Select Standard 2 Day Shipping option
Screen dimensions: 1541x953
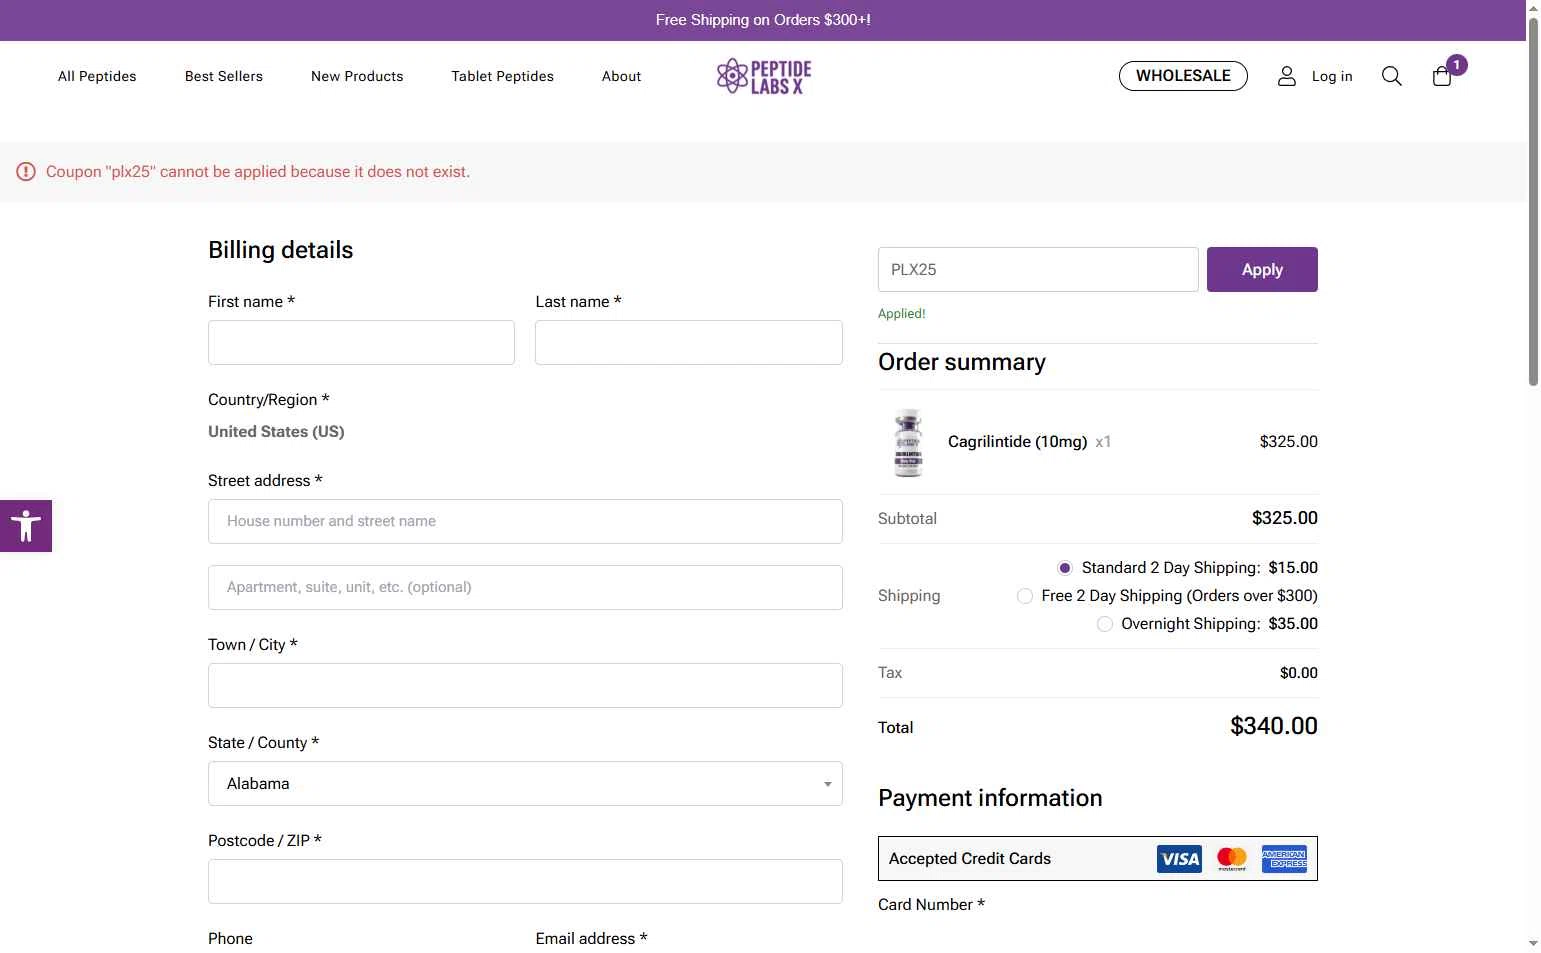click(x=1065, y=568)
